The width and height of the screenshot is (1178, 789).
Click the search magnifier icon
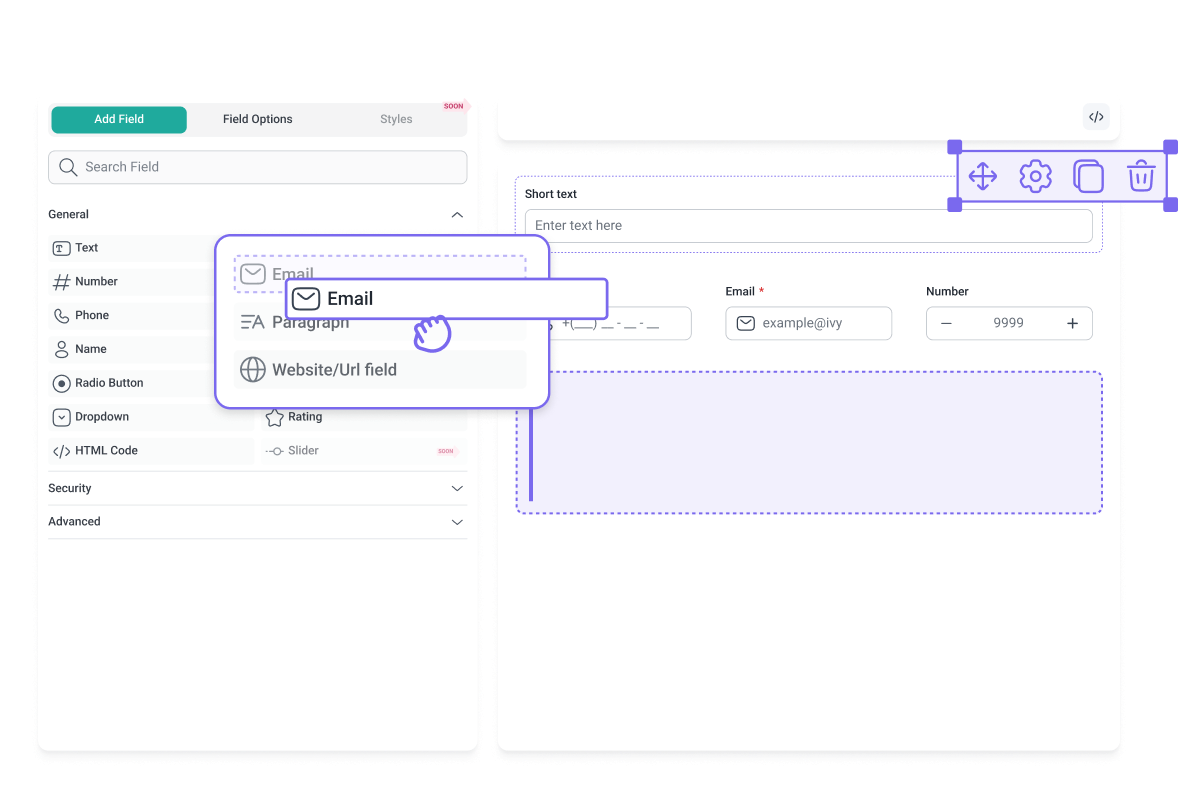tap(67, 167)
